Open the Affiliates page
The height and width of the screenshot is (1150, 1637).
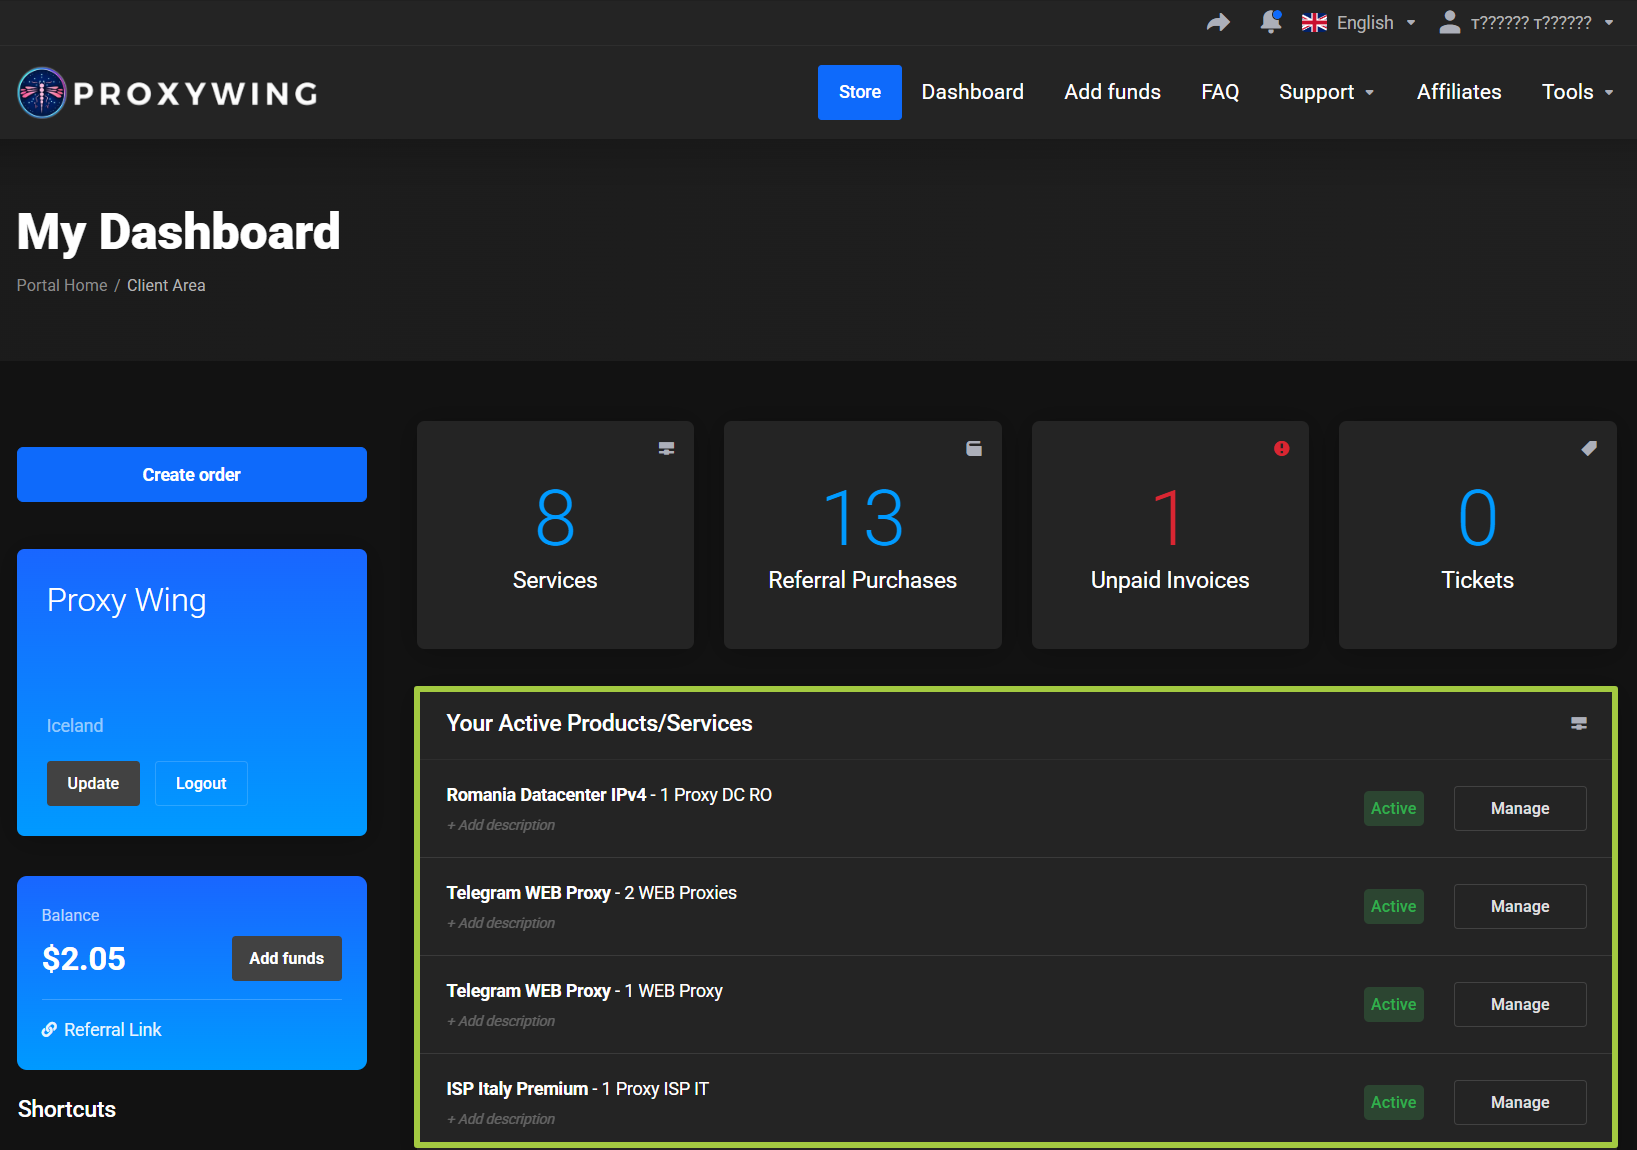(1459, 92)
